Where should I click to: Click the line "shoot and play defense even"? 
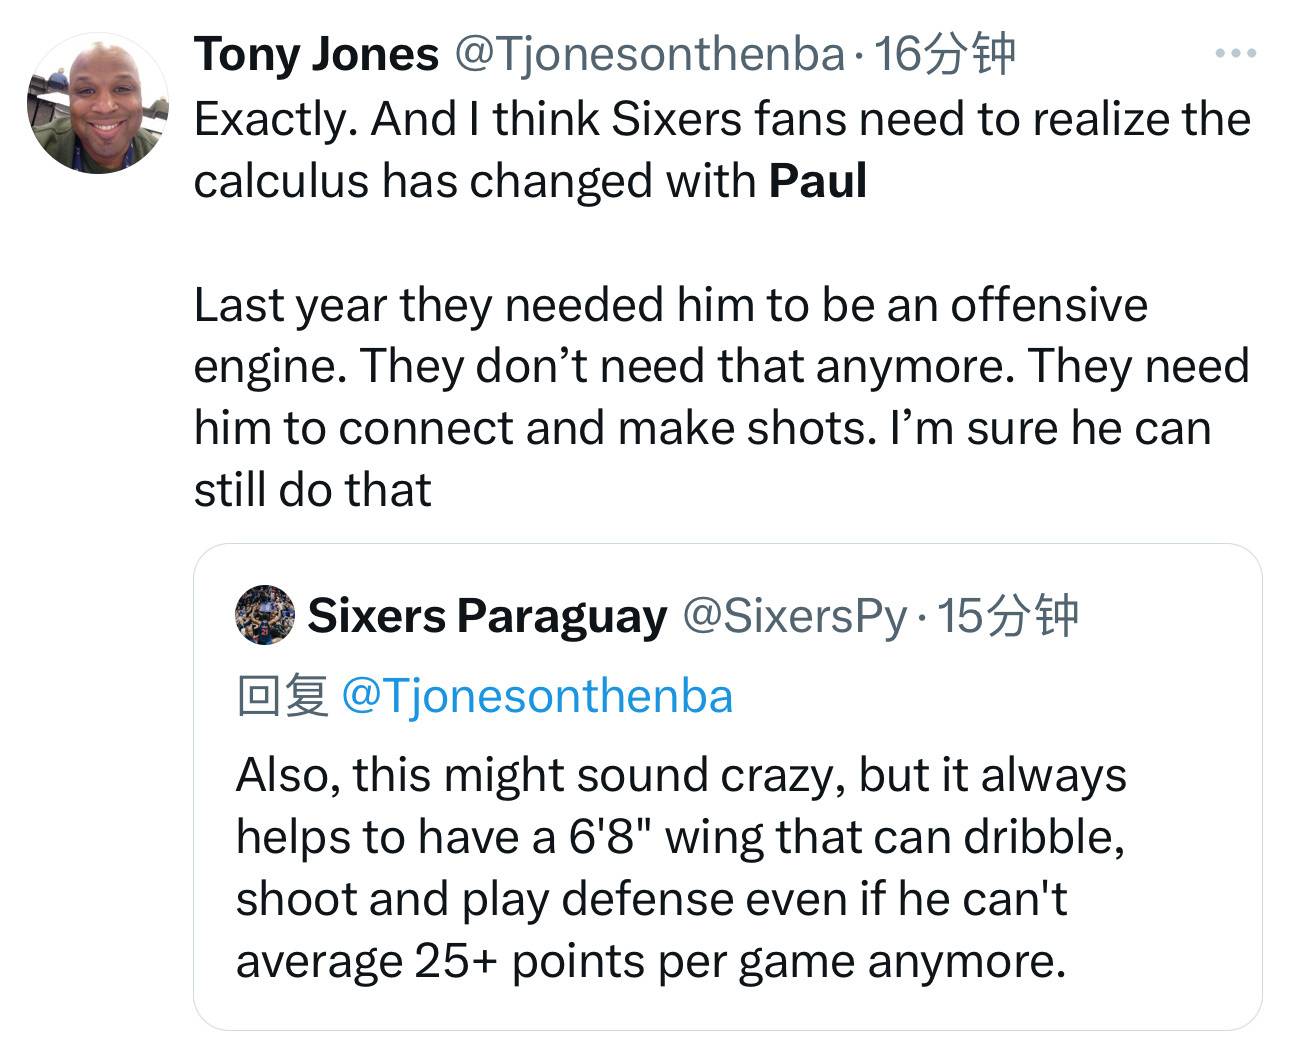pyautogui.click(x=650, y=900)
